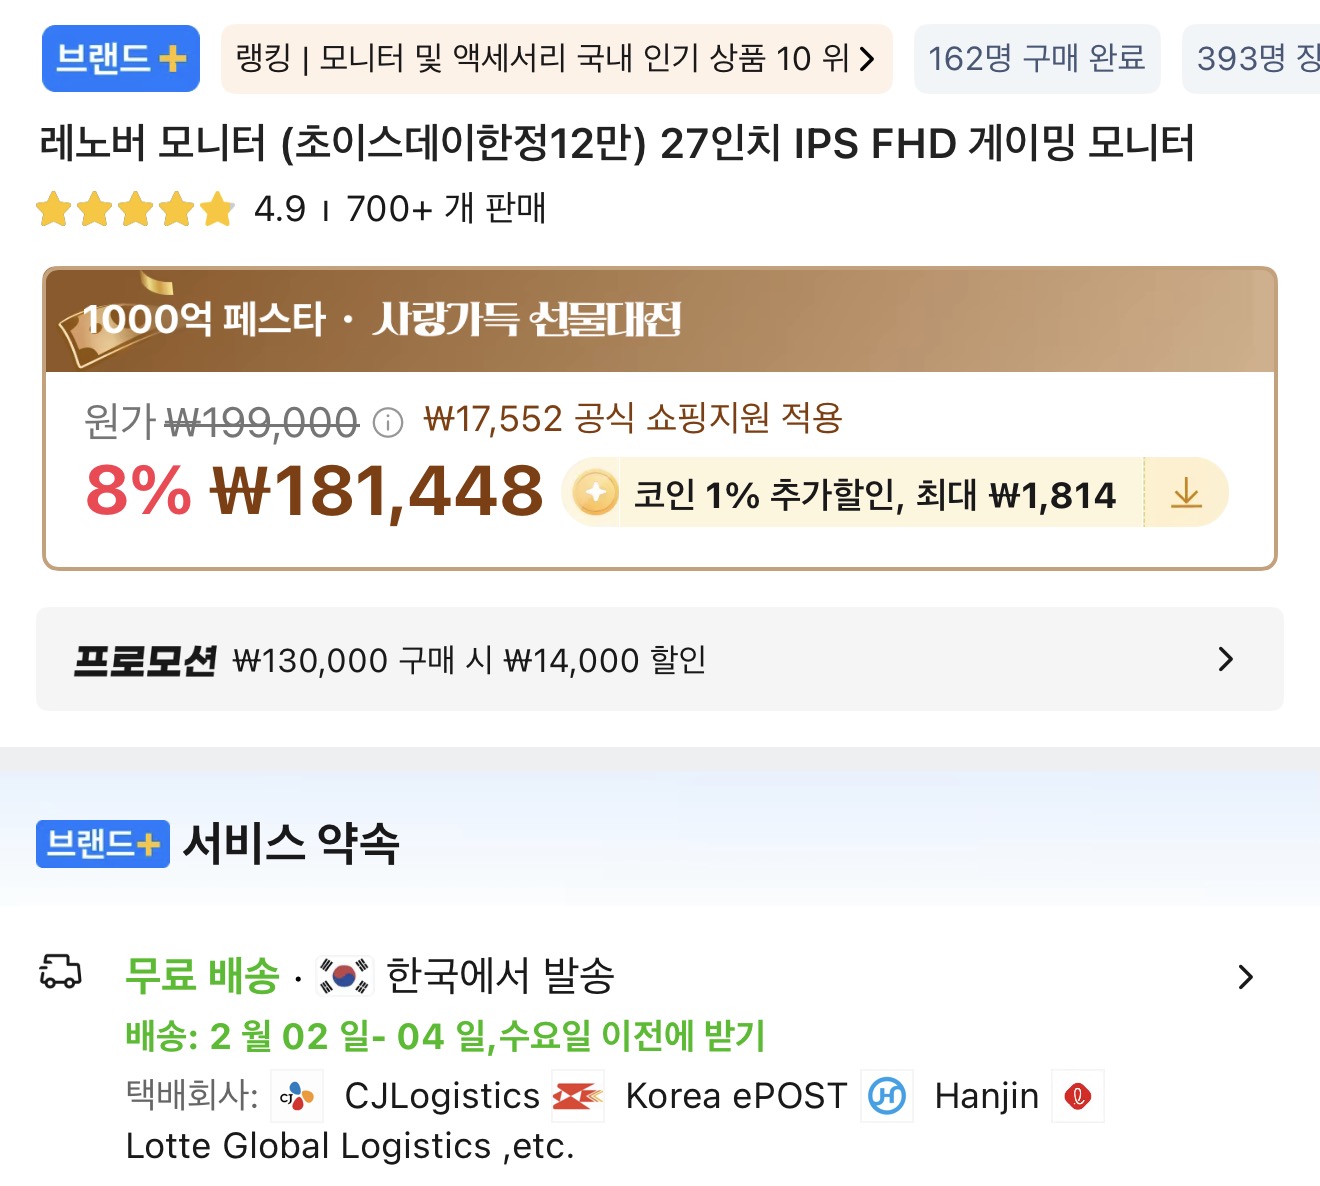
Task: Tap the info icon beside original price
Action: point(388,423)
